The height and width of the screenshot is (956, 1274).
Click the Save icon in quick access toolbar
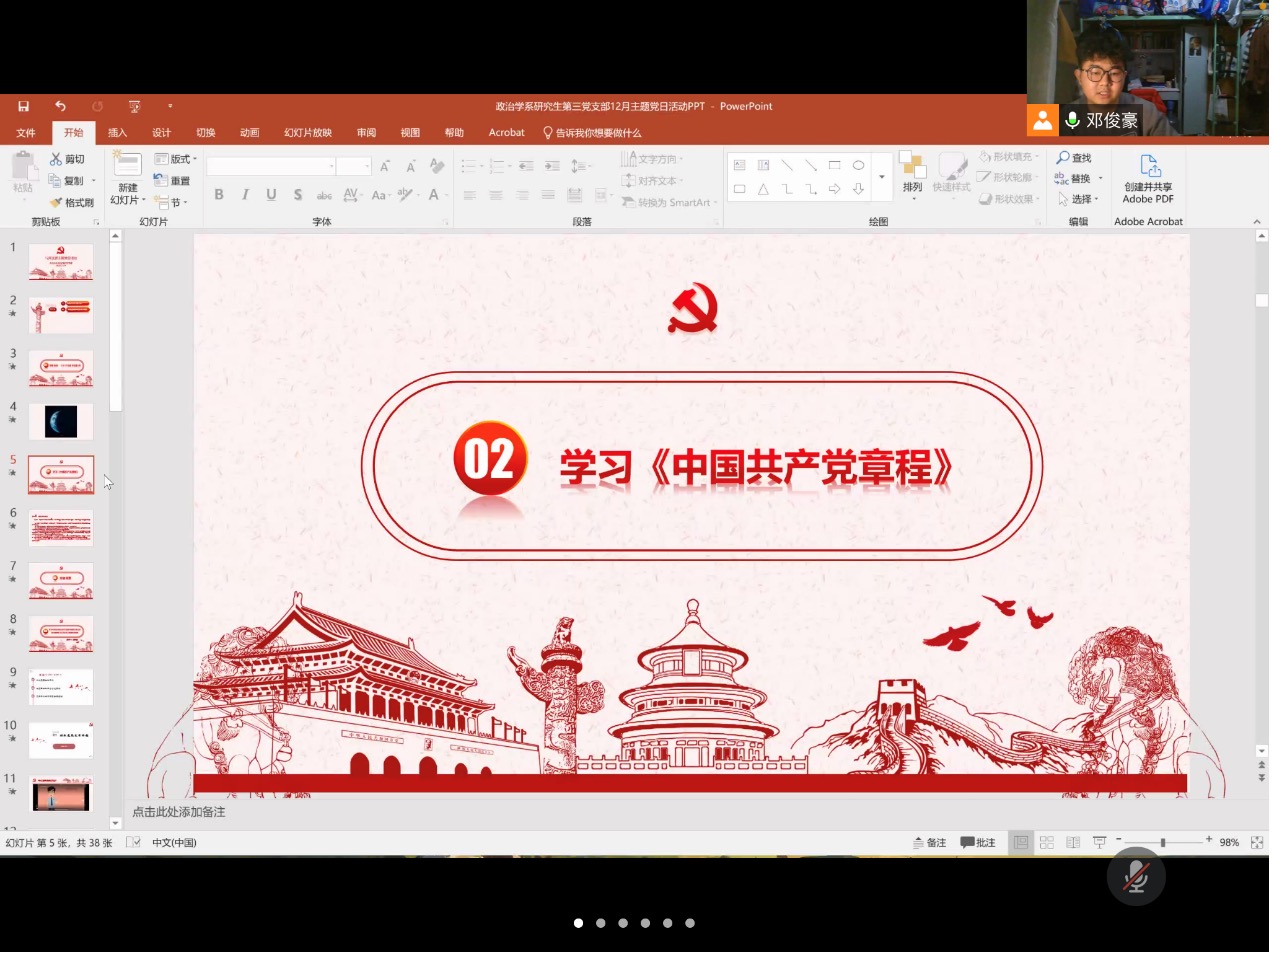click(23, 106)
